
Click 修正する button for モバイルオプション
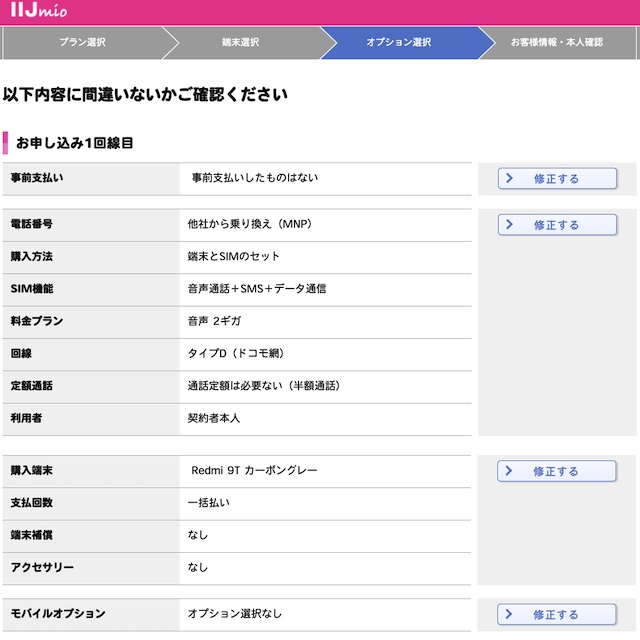point(556,614)
